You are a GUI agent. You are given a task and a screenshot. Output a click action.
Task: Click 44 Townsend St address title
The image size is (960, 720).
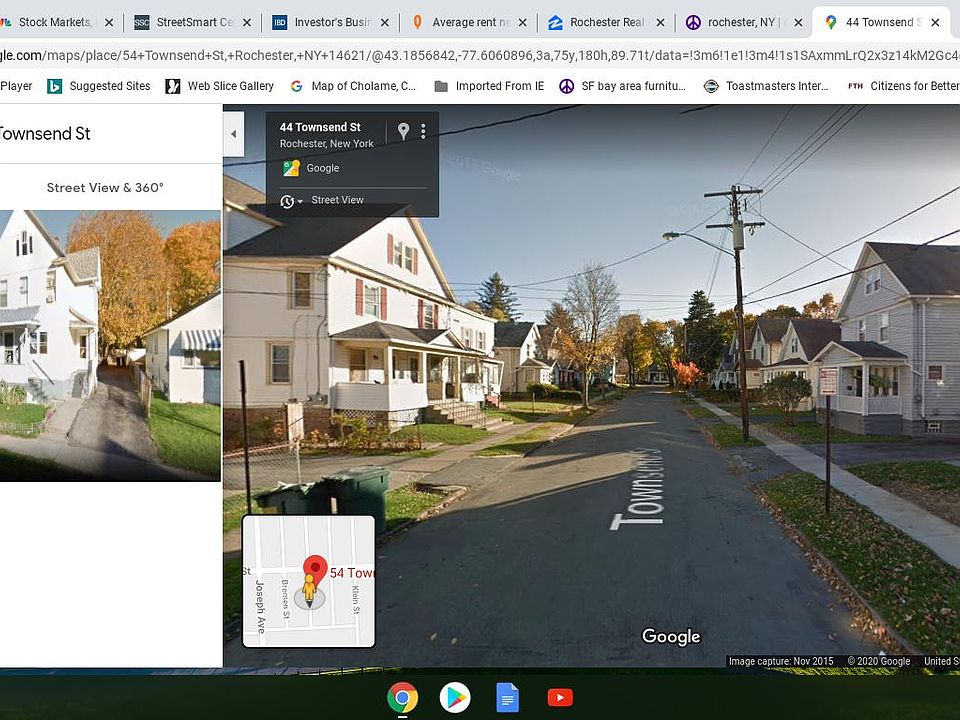point(320,127)
